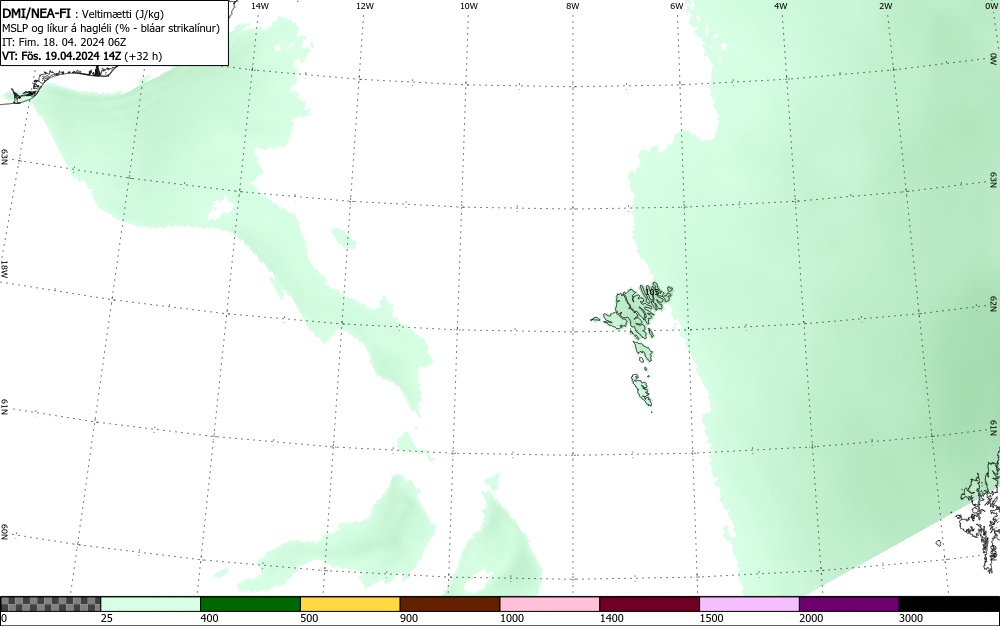Click the black above-3000 legend swatch
The height and width of the screenshot is (626, 1000).
(949, 604)
